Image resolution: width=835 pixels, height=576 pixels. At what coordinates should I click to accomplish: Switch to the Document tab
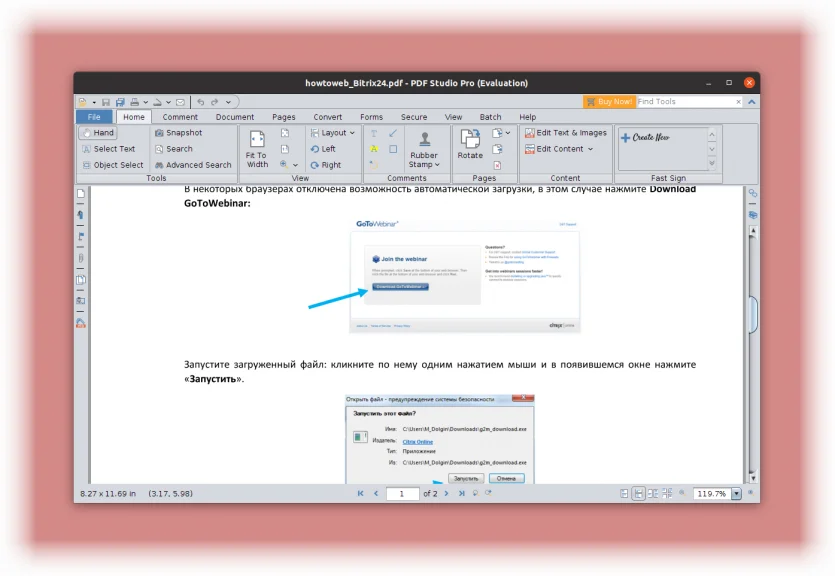[235, 117]
